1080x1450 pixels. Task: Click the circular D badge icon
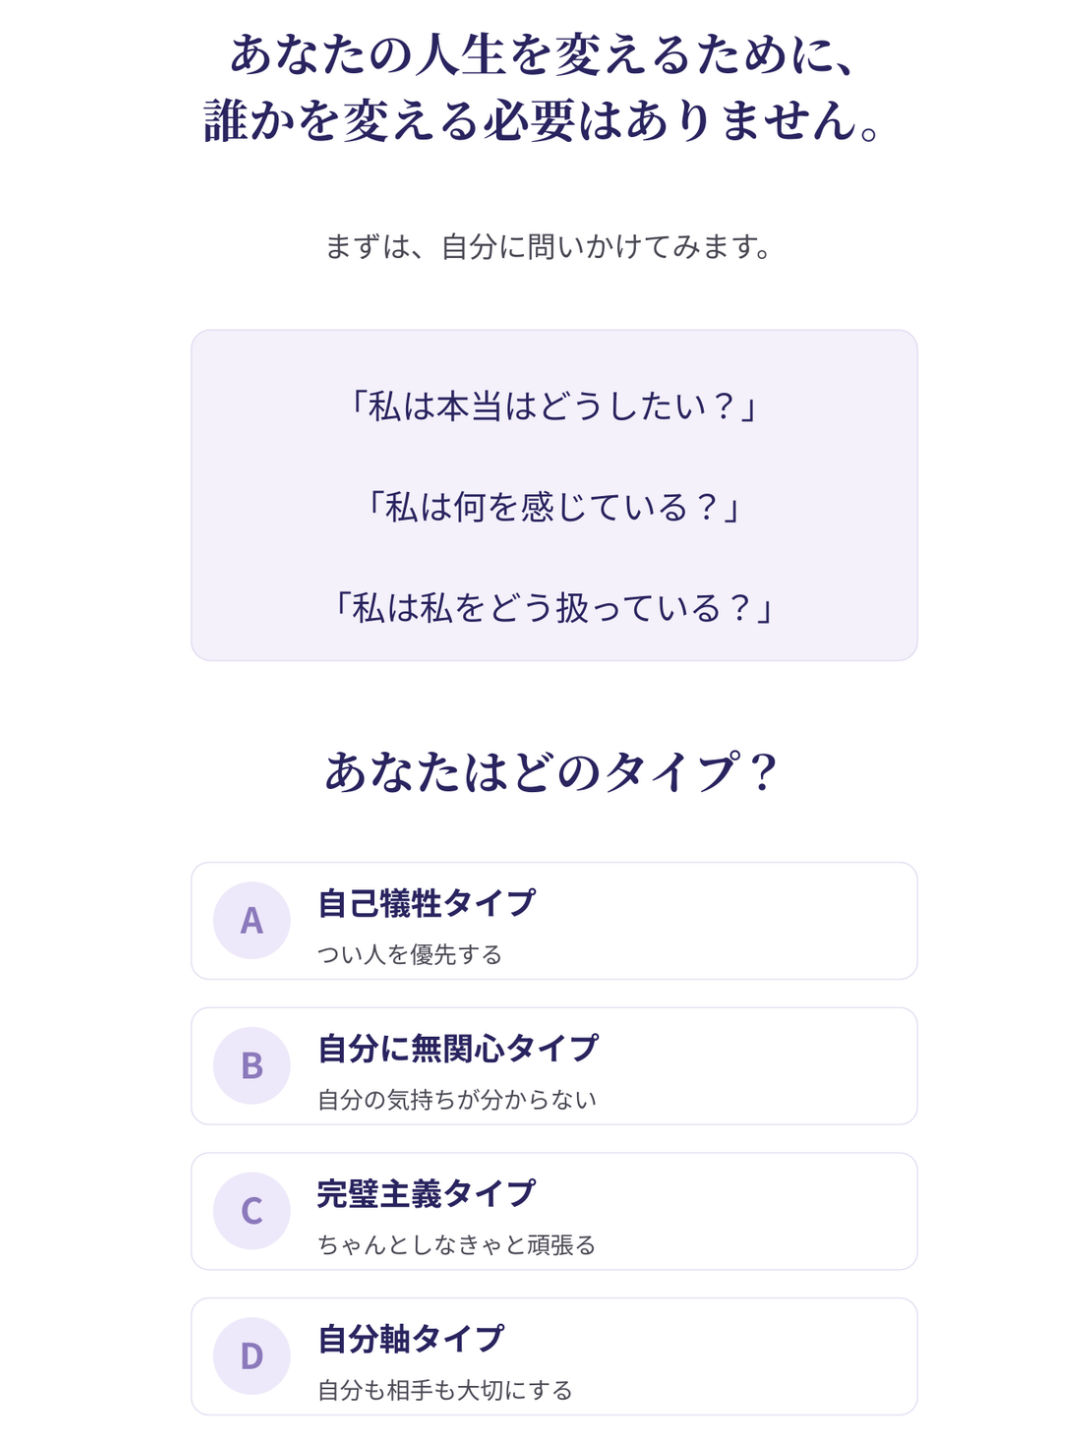click(x=252, y=1355)
